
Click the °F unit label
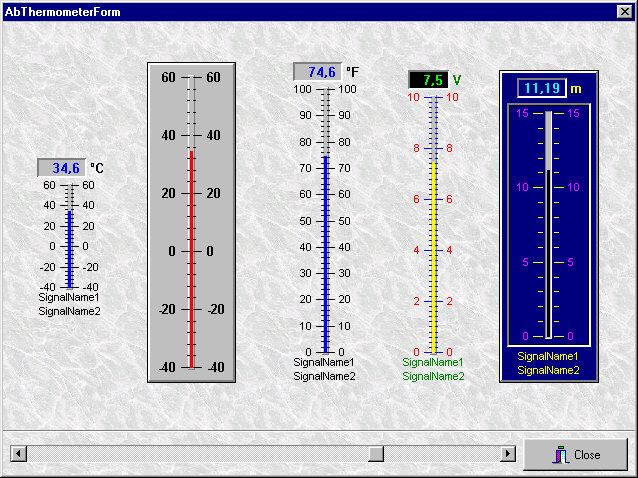coord(352,72)
